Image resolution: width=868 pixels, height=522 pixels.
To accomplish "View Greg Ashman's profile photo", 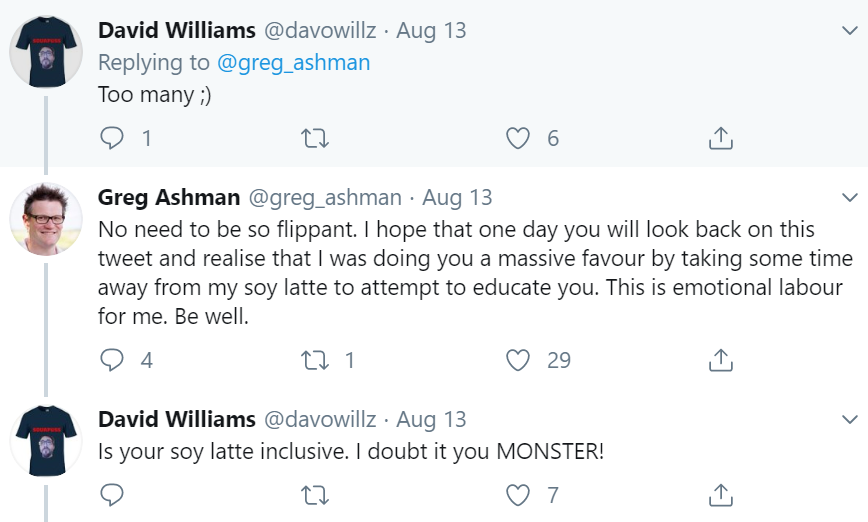I will (46, 220).
